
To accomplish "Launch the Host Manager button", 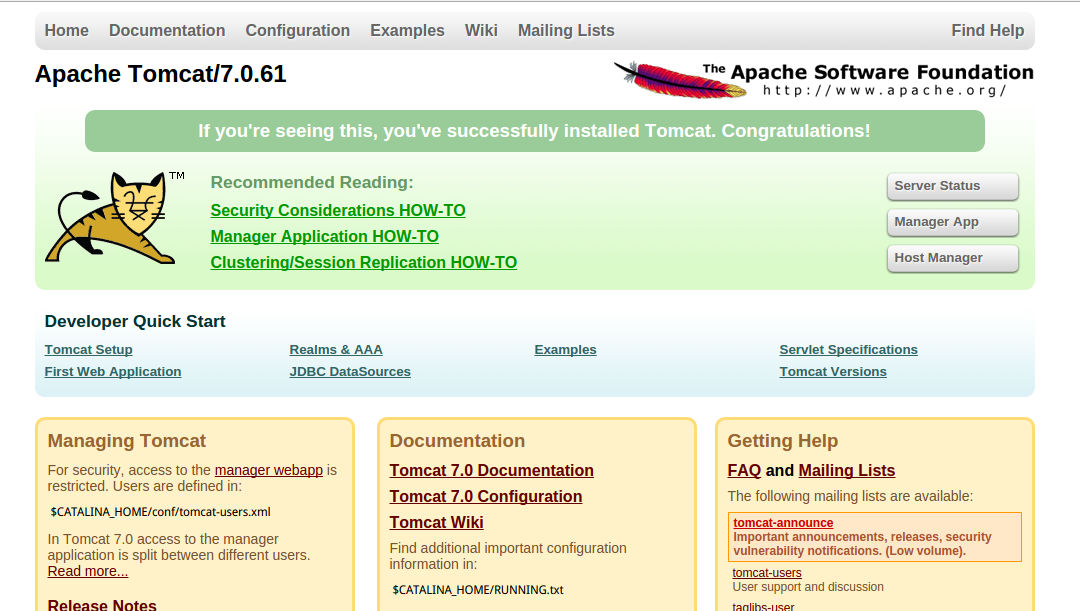I will point(953,258).
